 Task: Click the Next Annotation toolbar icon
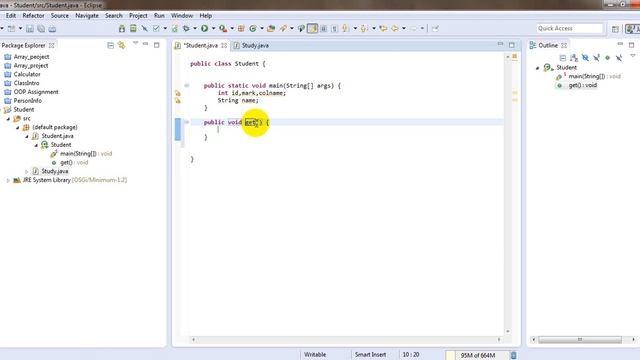(x=346, y=28)
